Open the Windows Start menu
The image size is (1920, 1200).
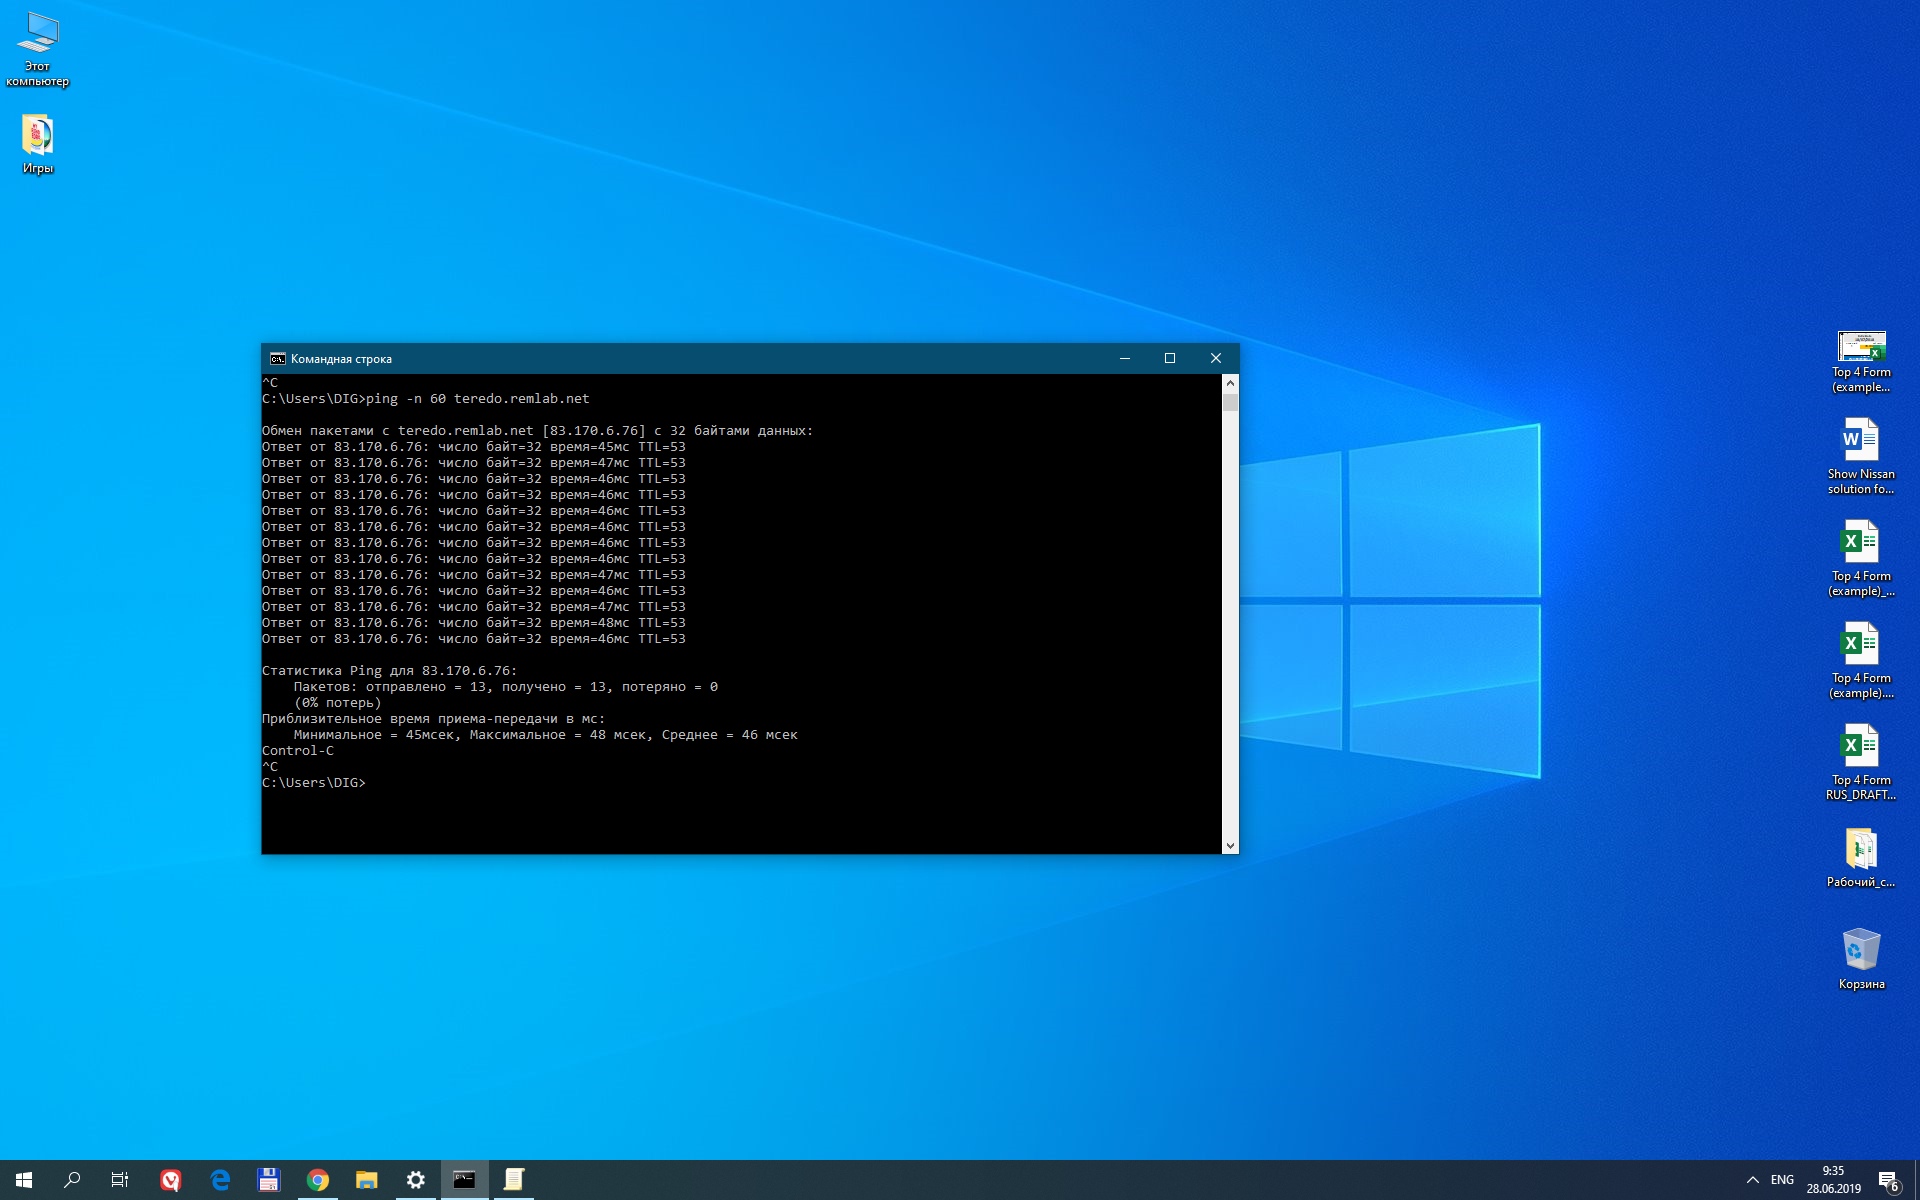[x=24, y=1180]
